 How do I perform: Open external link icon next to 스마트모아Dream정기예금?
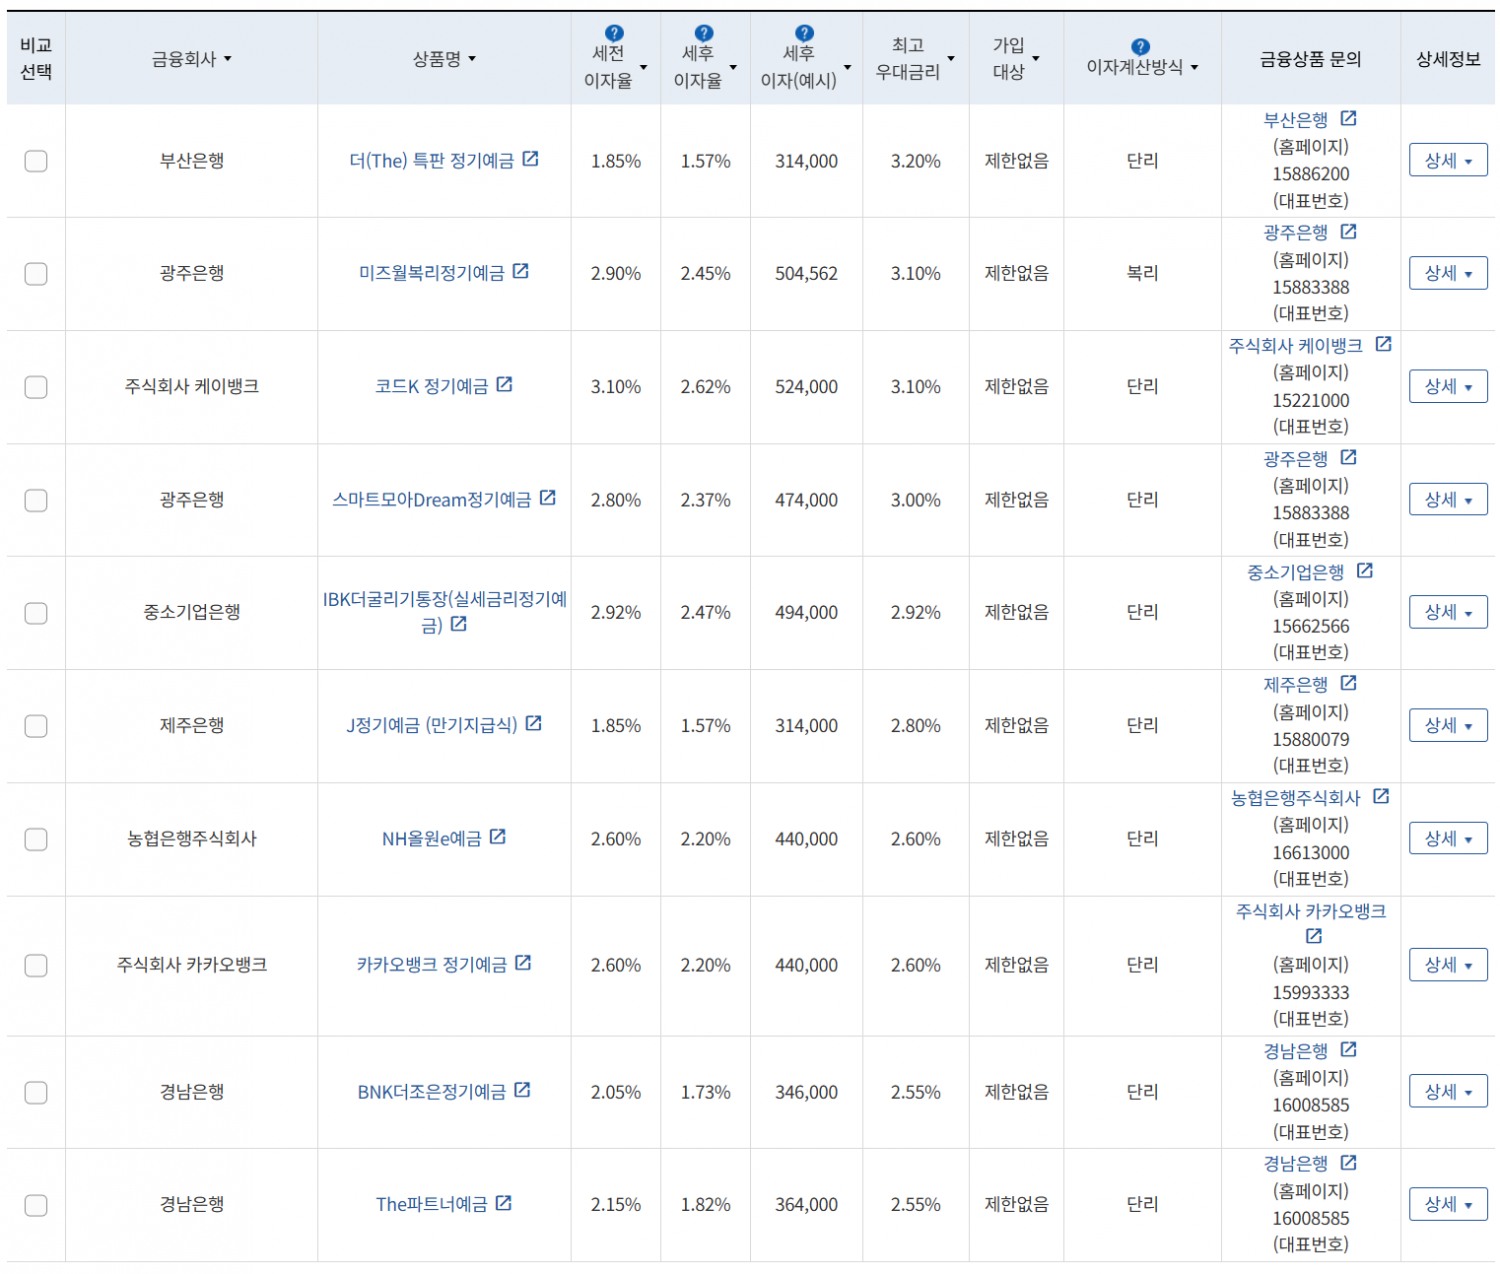(547, 498)
